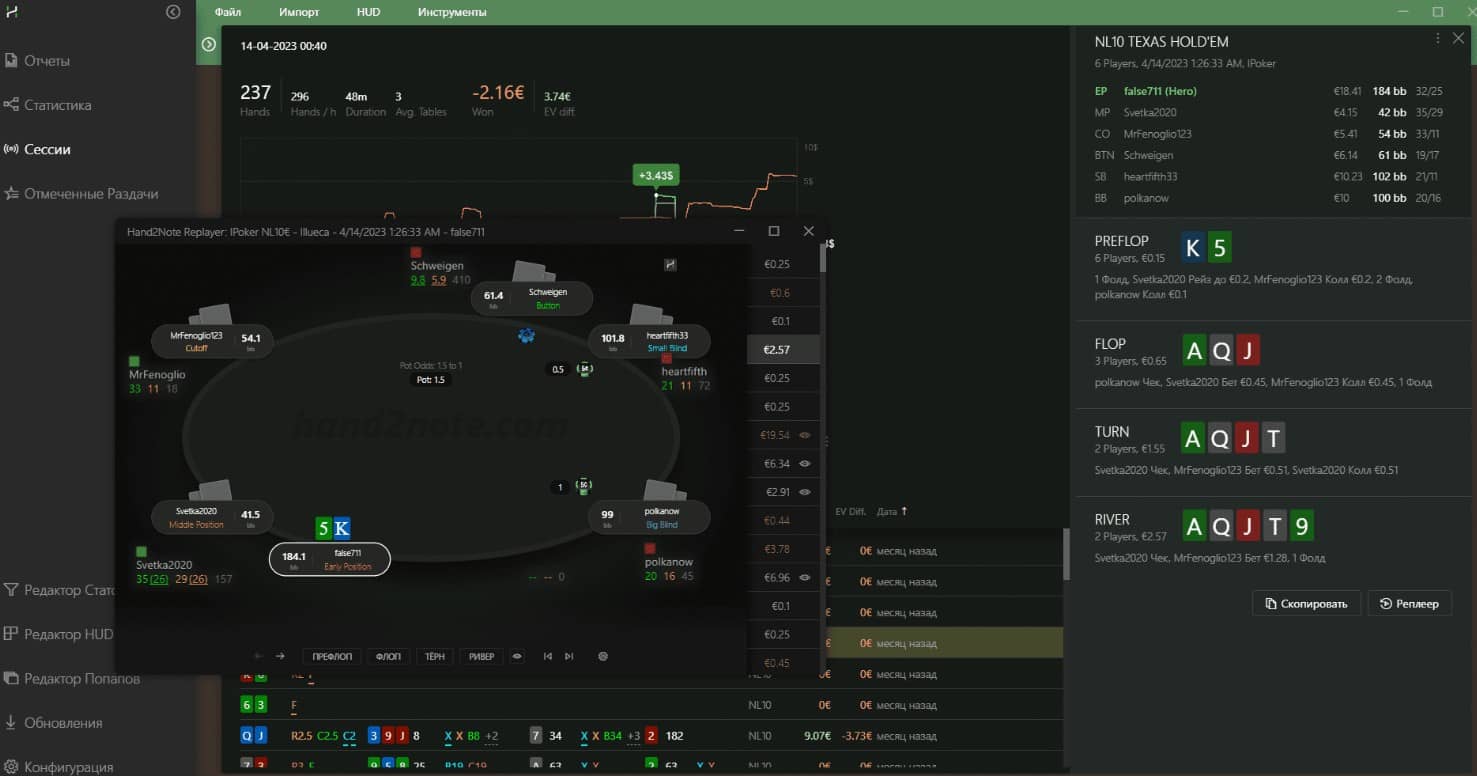Image resolution: width=1477 pixels, height=776 pixels.
Task: Toggle the eye icon in replayer controls
Action: [517, 657]
